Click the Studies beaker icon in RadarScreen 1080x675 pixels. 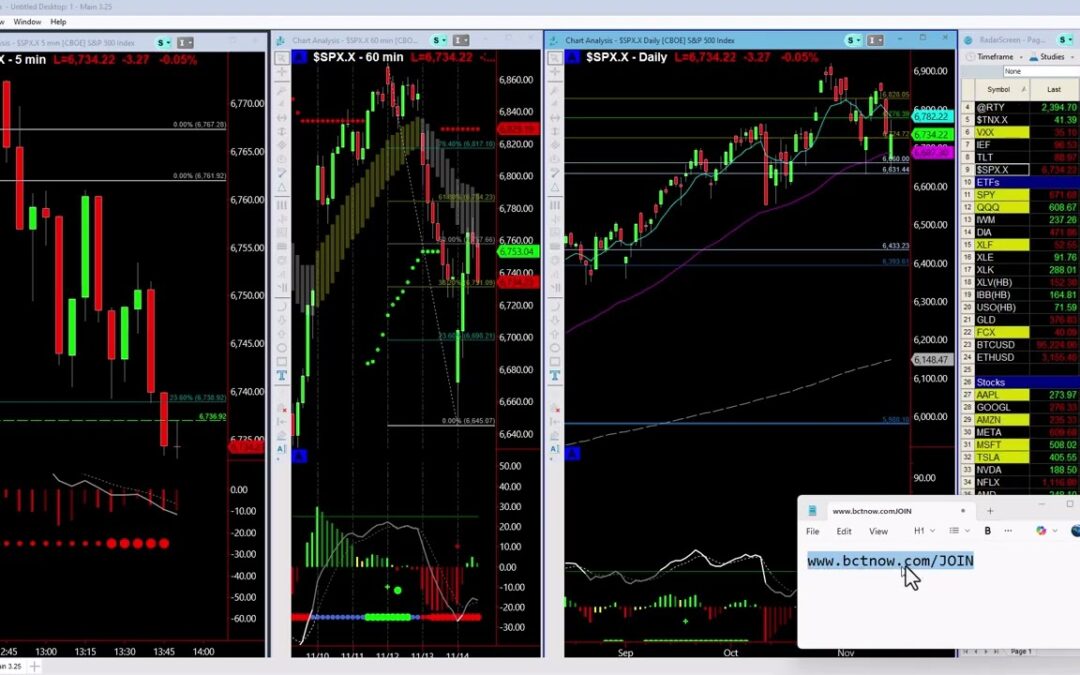coord(1034,56)
